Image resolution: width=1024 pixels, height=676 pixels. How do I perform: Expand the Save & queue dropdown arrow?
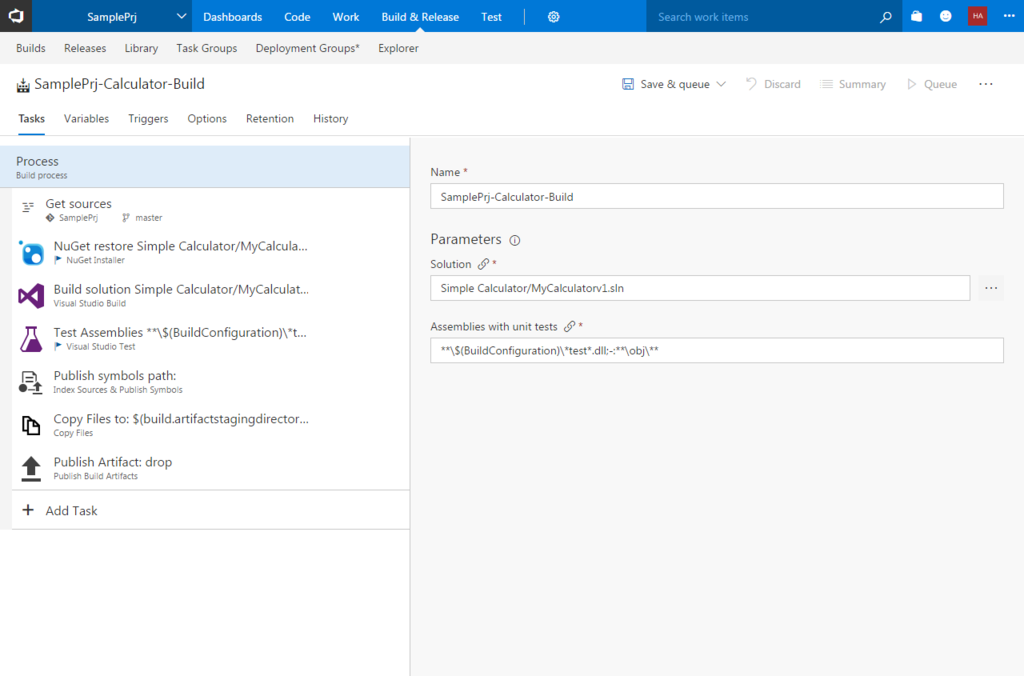721,84
